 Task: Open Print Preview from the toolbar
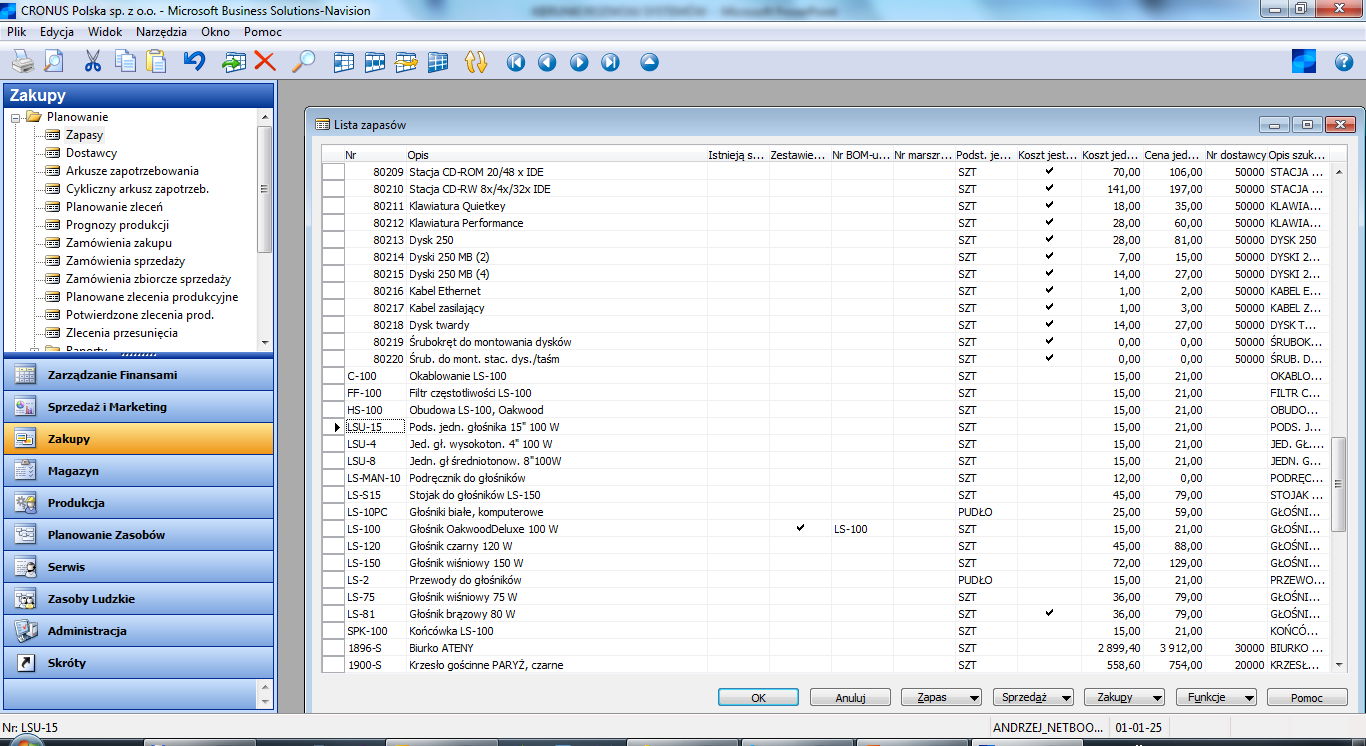[x=52, y=62]
